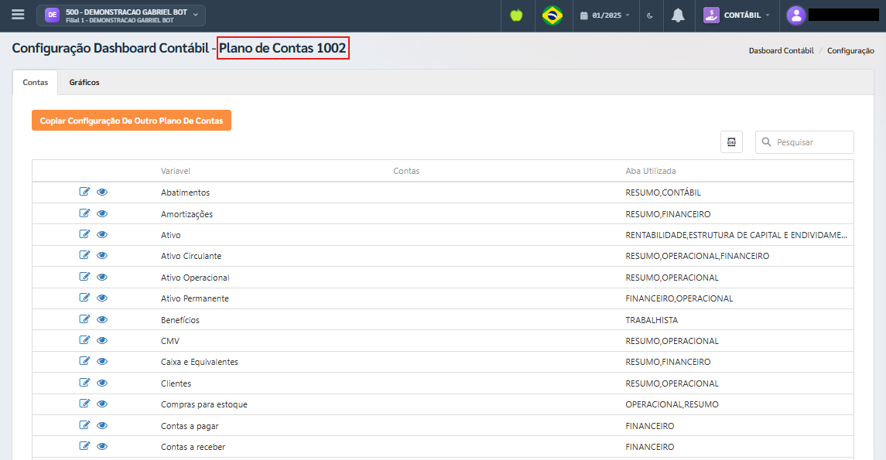Click the purple DE company badge

pos(52,15)
